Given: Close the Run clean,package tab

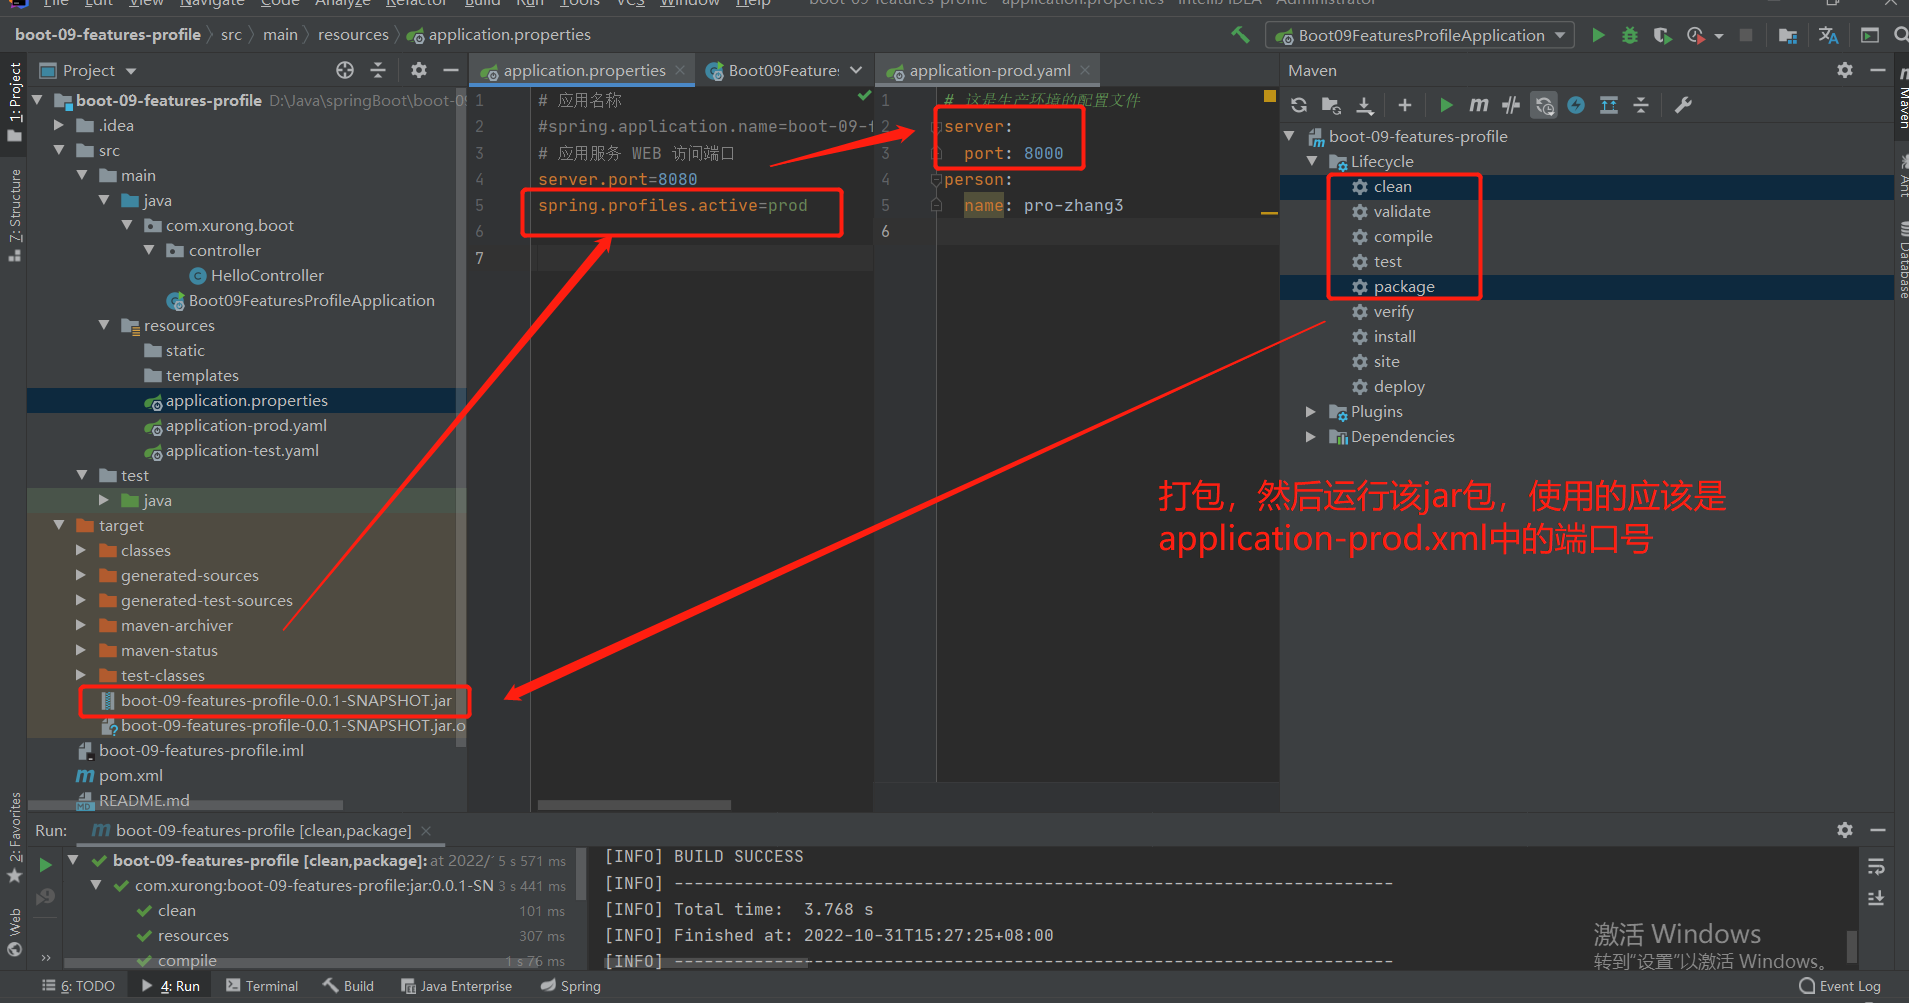Looking at the screenshot, I should (x=426, y=831).
